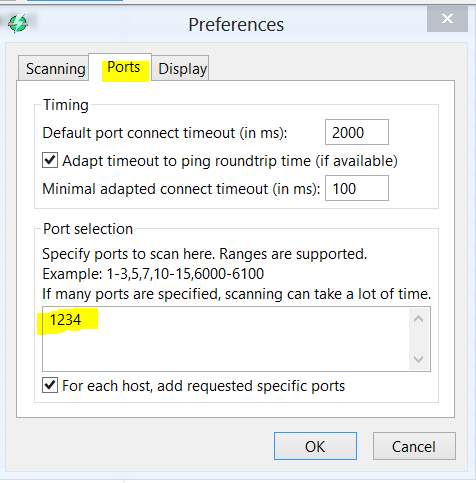Uncheck For each host add requested ports box
Viewport: 476px width, 483px height.
50,385
